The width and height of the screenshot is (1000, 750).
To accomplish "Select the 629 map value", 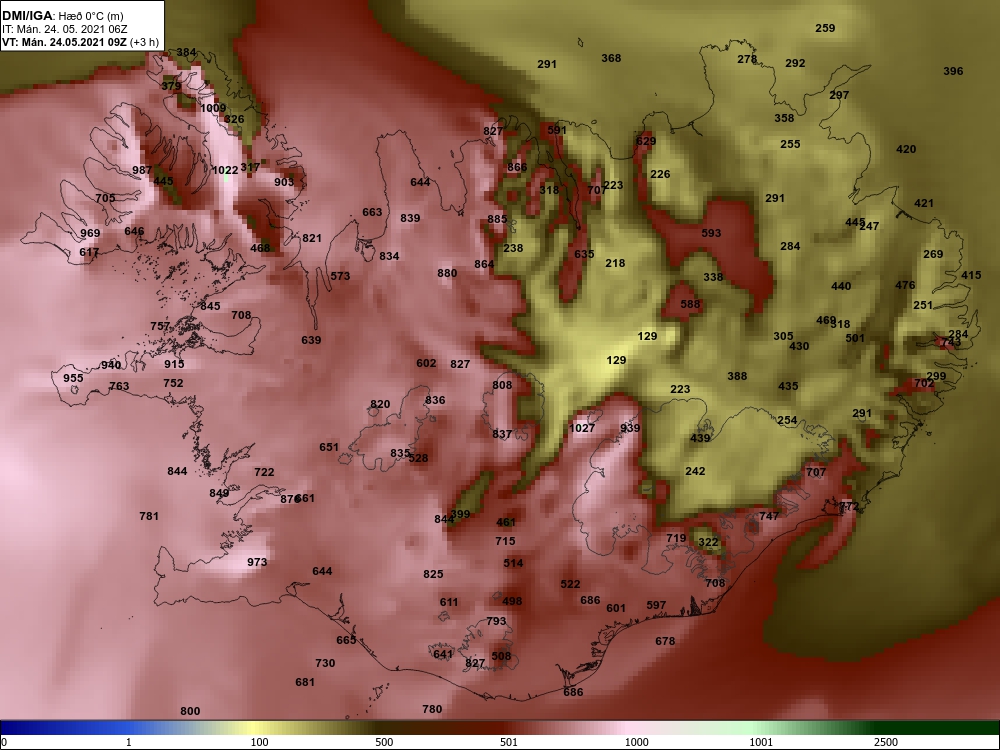I will click(646, 141).
